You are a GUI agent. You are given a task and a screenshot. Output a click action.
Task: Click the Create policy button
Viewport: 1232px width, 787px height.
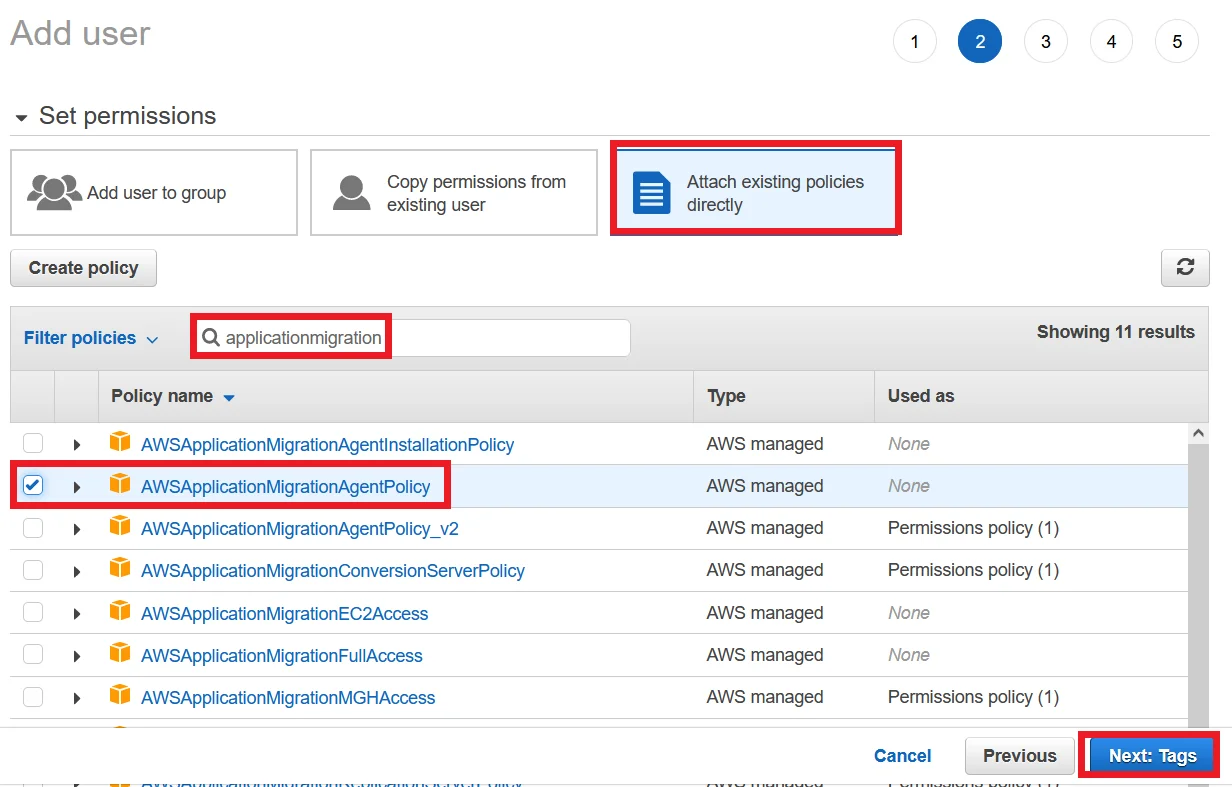[x=83, y=268]
